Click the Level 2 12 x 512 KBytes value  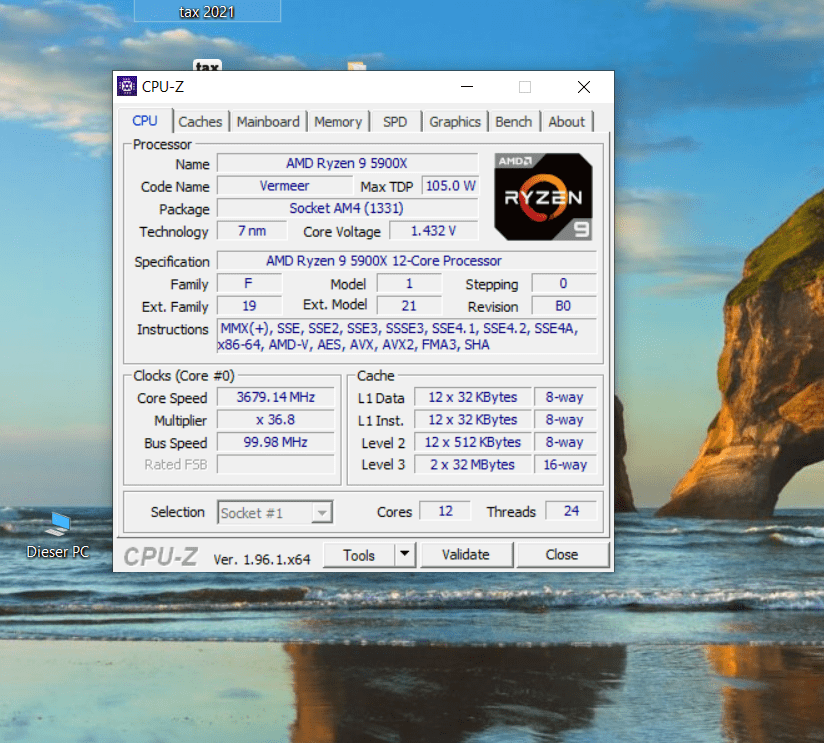coord(472,442)
